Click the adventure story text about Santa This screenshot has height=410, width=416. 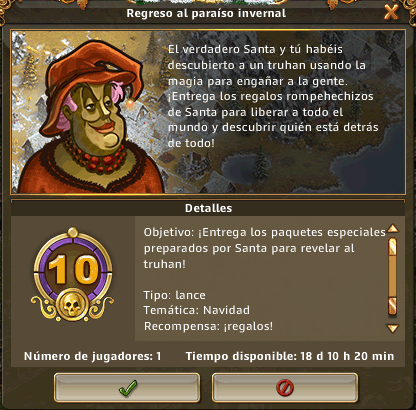coord(273,96)
